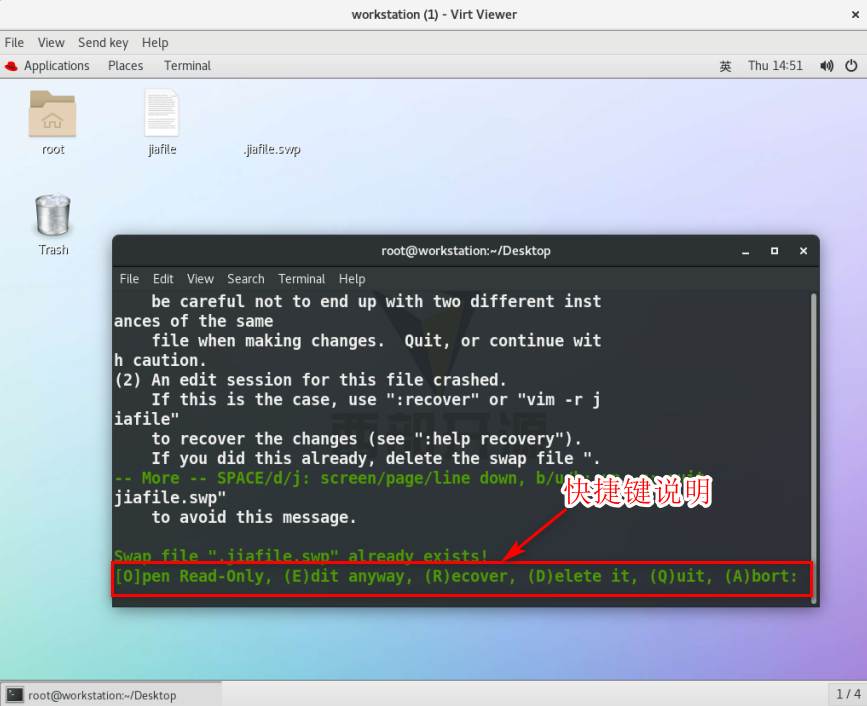Open the power menu icon

tap(851, 66)
